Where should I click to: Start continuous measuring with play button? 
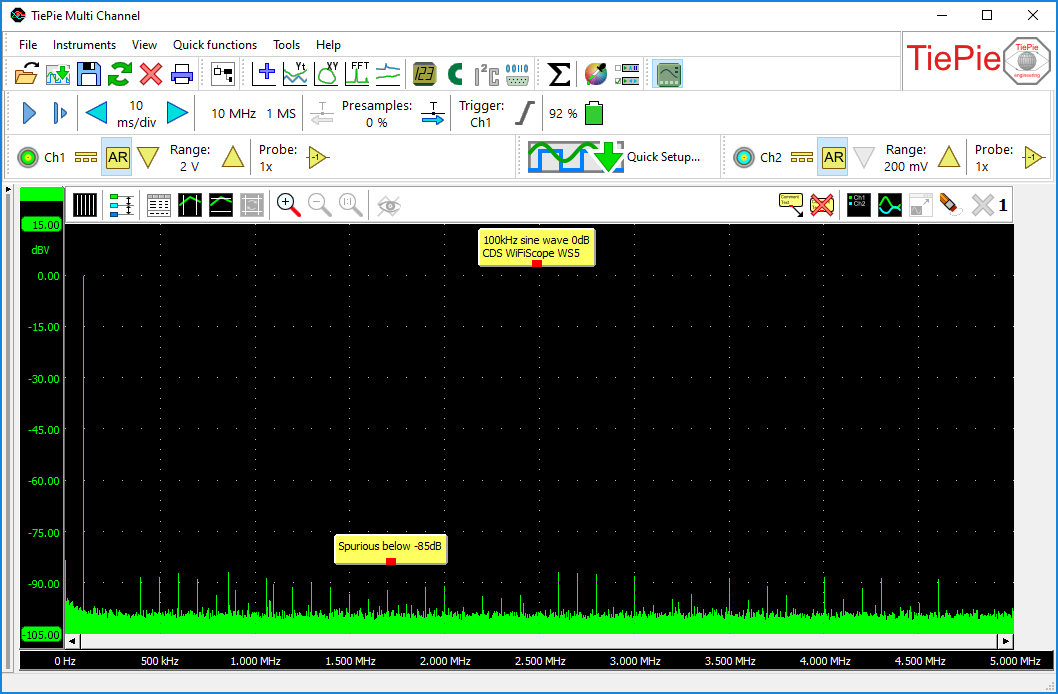point(29,113)
